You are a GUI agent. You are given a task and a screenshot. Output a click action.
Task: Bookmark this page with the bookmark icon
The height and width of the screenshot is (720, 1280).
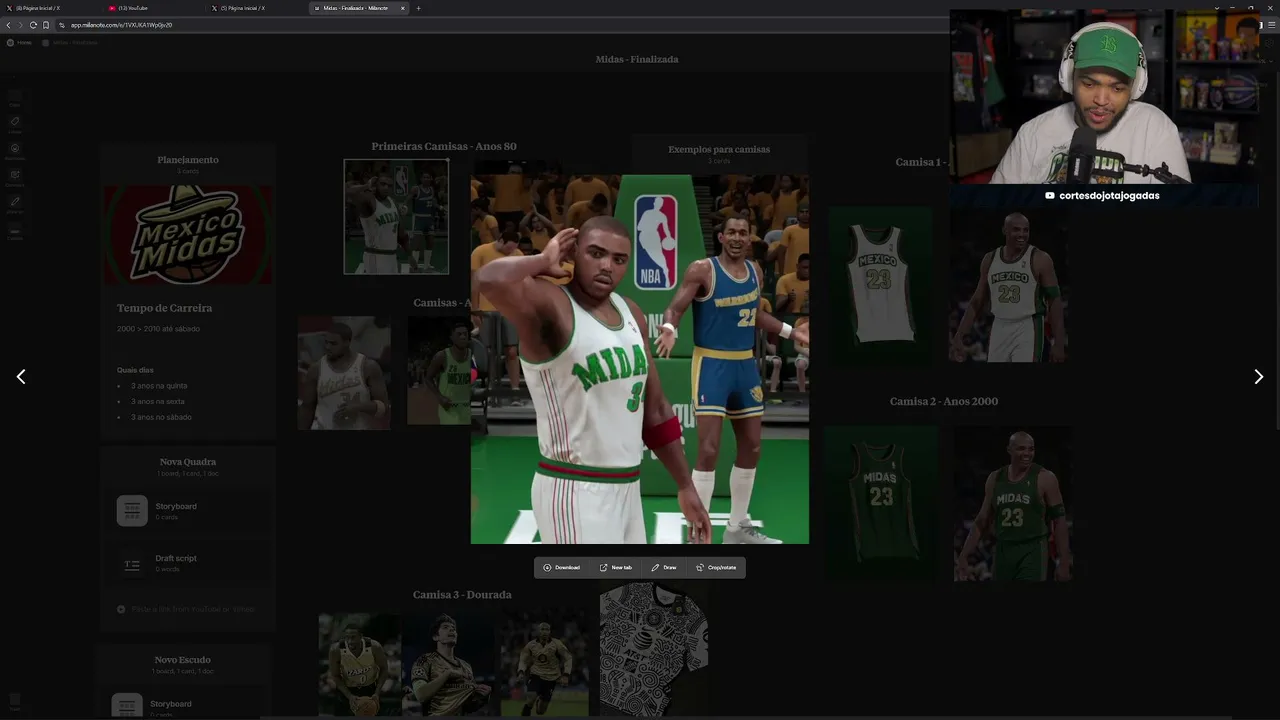coord(45,25)
